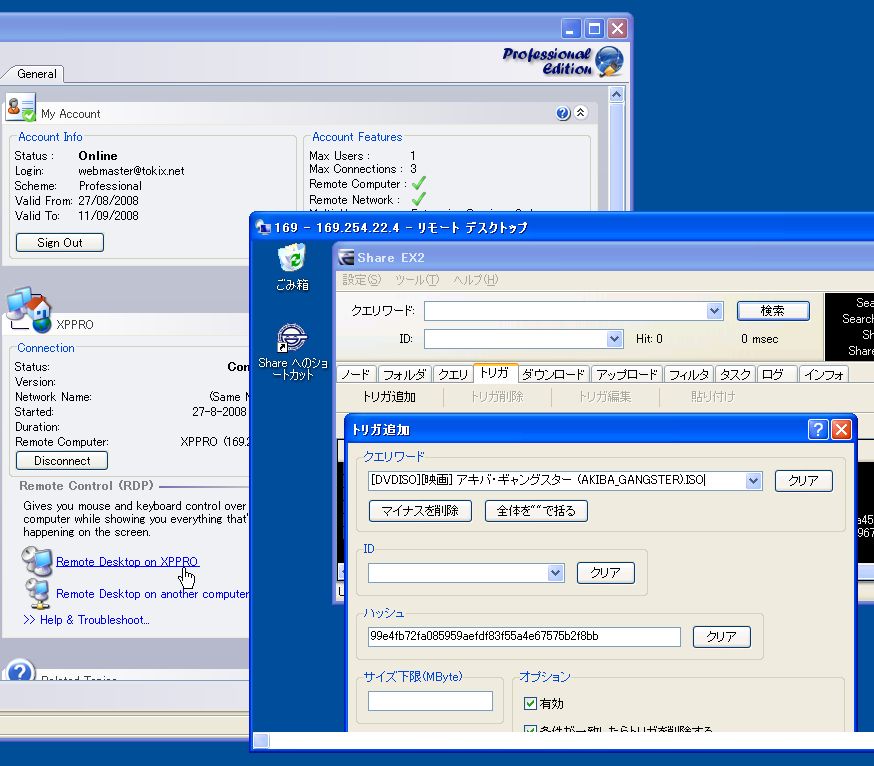Click the icon beside Remote Desktop on another computer

(38, 594)
